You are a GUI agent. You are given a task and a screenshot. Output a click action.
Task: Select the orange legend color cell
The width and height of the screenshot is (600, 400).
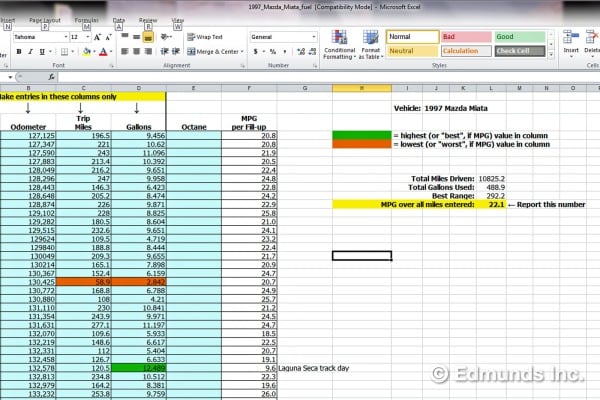point(362,144)
